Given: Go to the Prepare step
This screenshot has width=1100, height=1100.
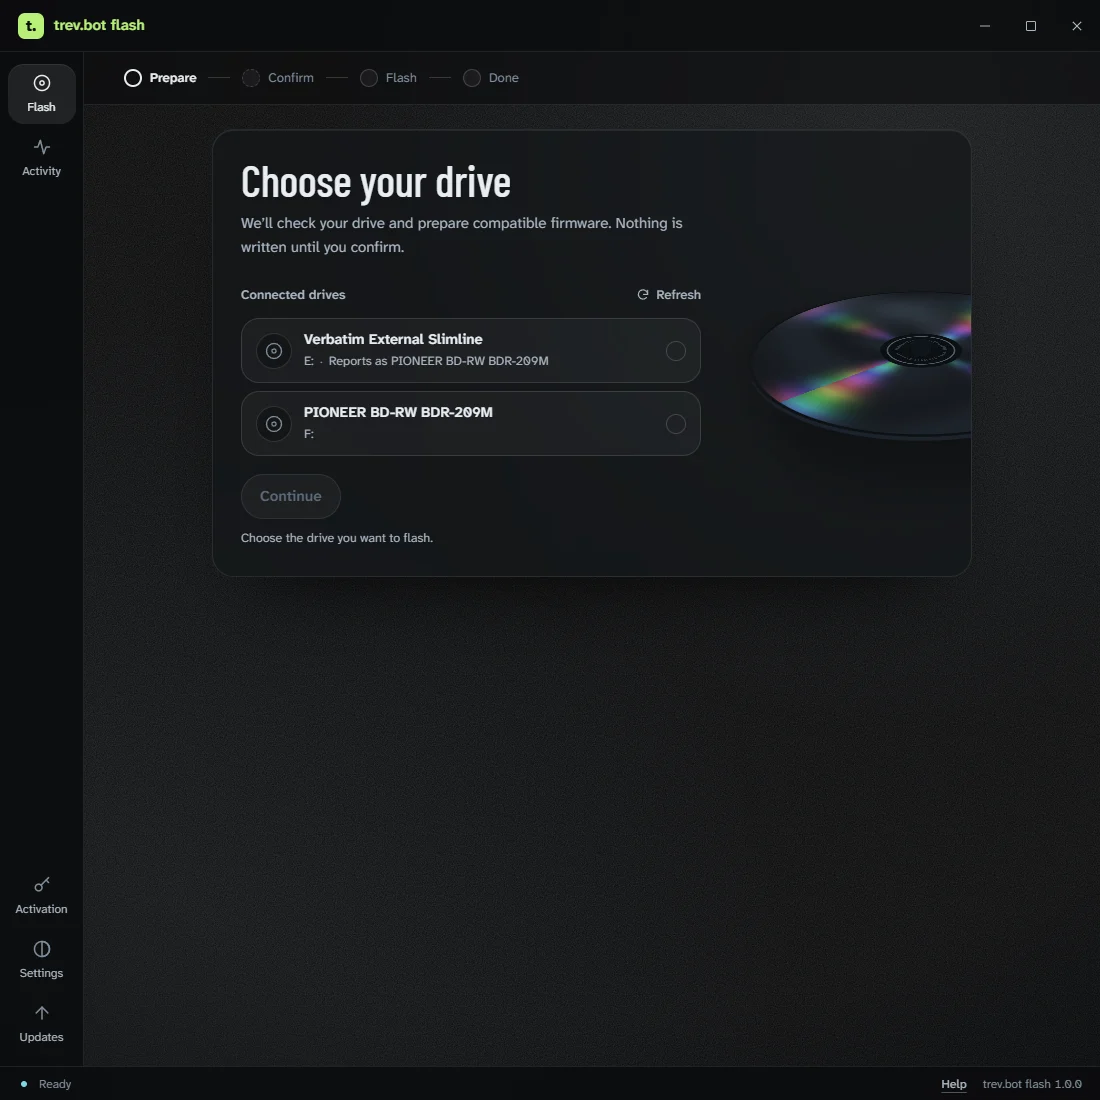Looking at the screenshot, I should 160,78.
